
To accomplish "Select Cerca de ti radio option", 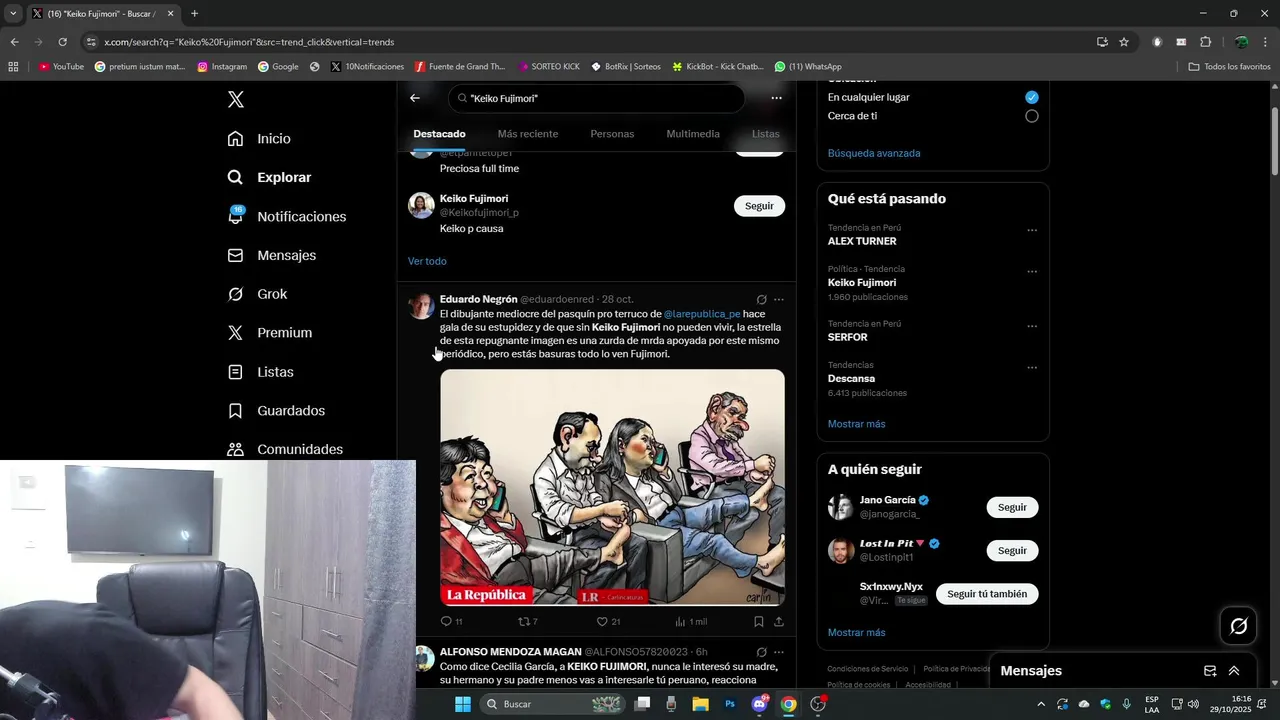I will (1032, 116).
